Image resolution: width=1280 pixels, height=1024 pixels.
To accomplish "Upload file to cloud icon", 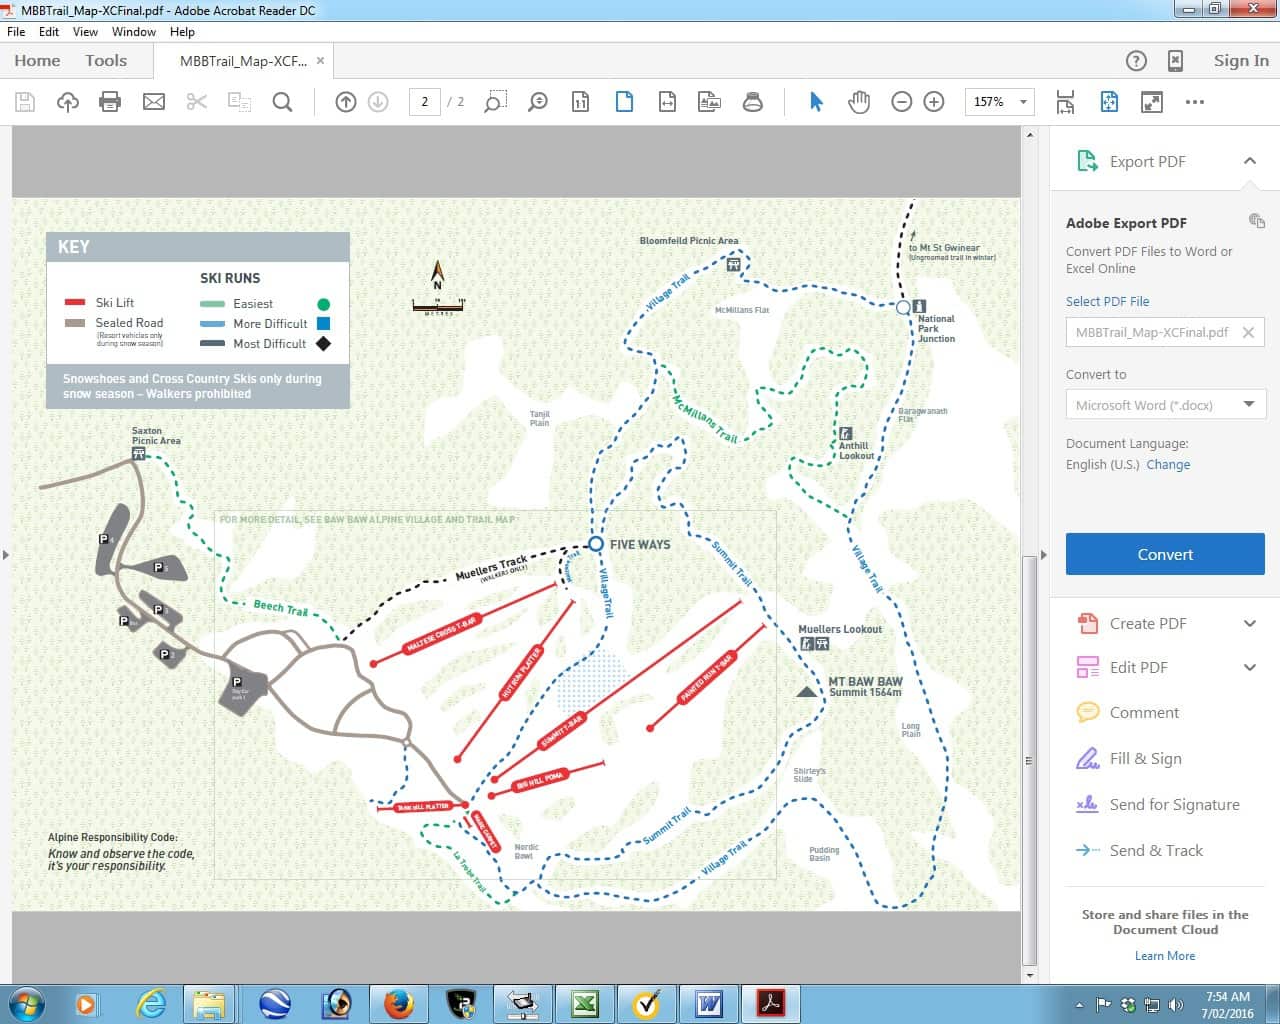I will [x=68, y=102].
